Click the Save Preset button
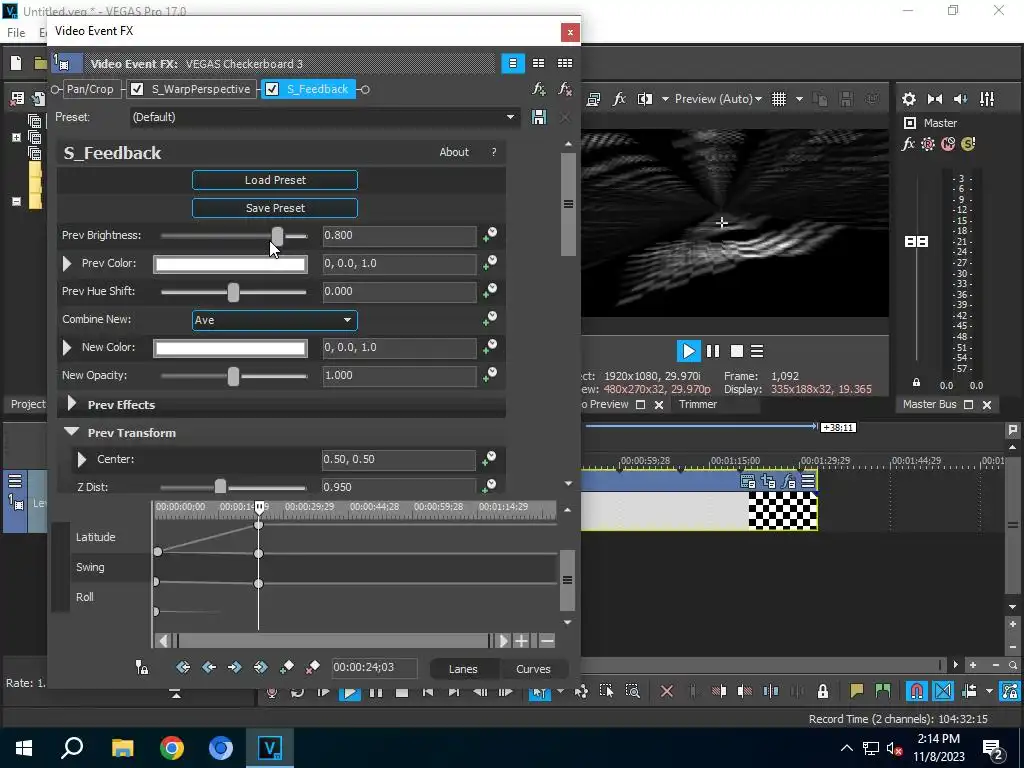The image size is (1024, 768). click(275, 208)
